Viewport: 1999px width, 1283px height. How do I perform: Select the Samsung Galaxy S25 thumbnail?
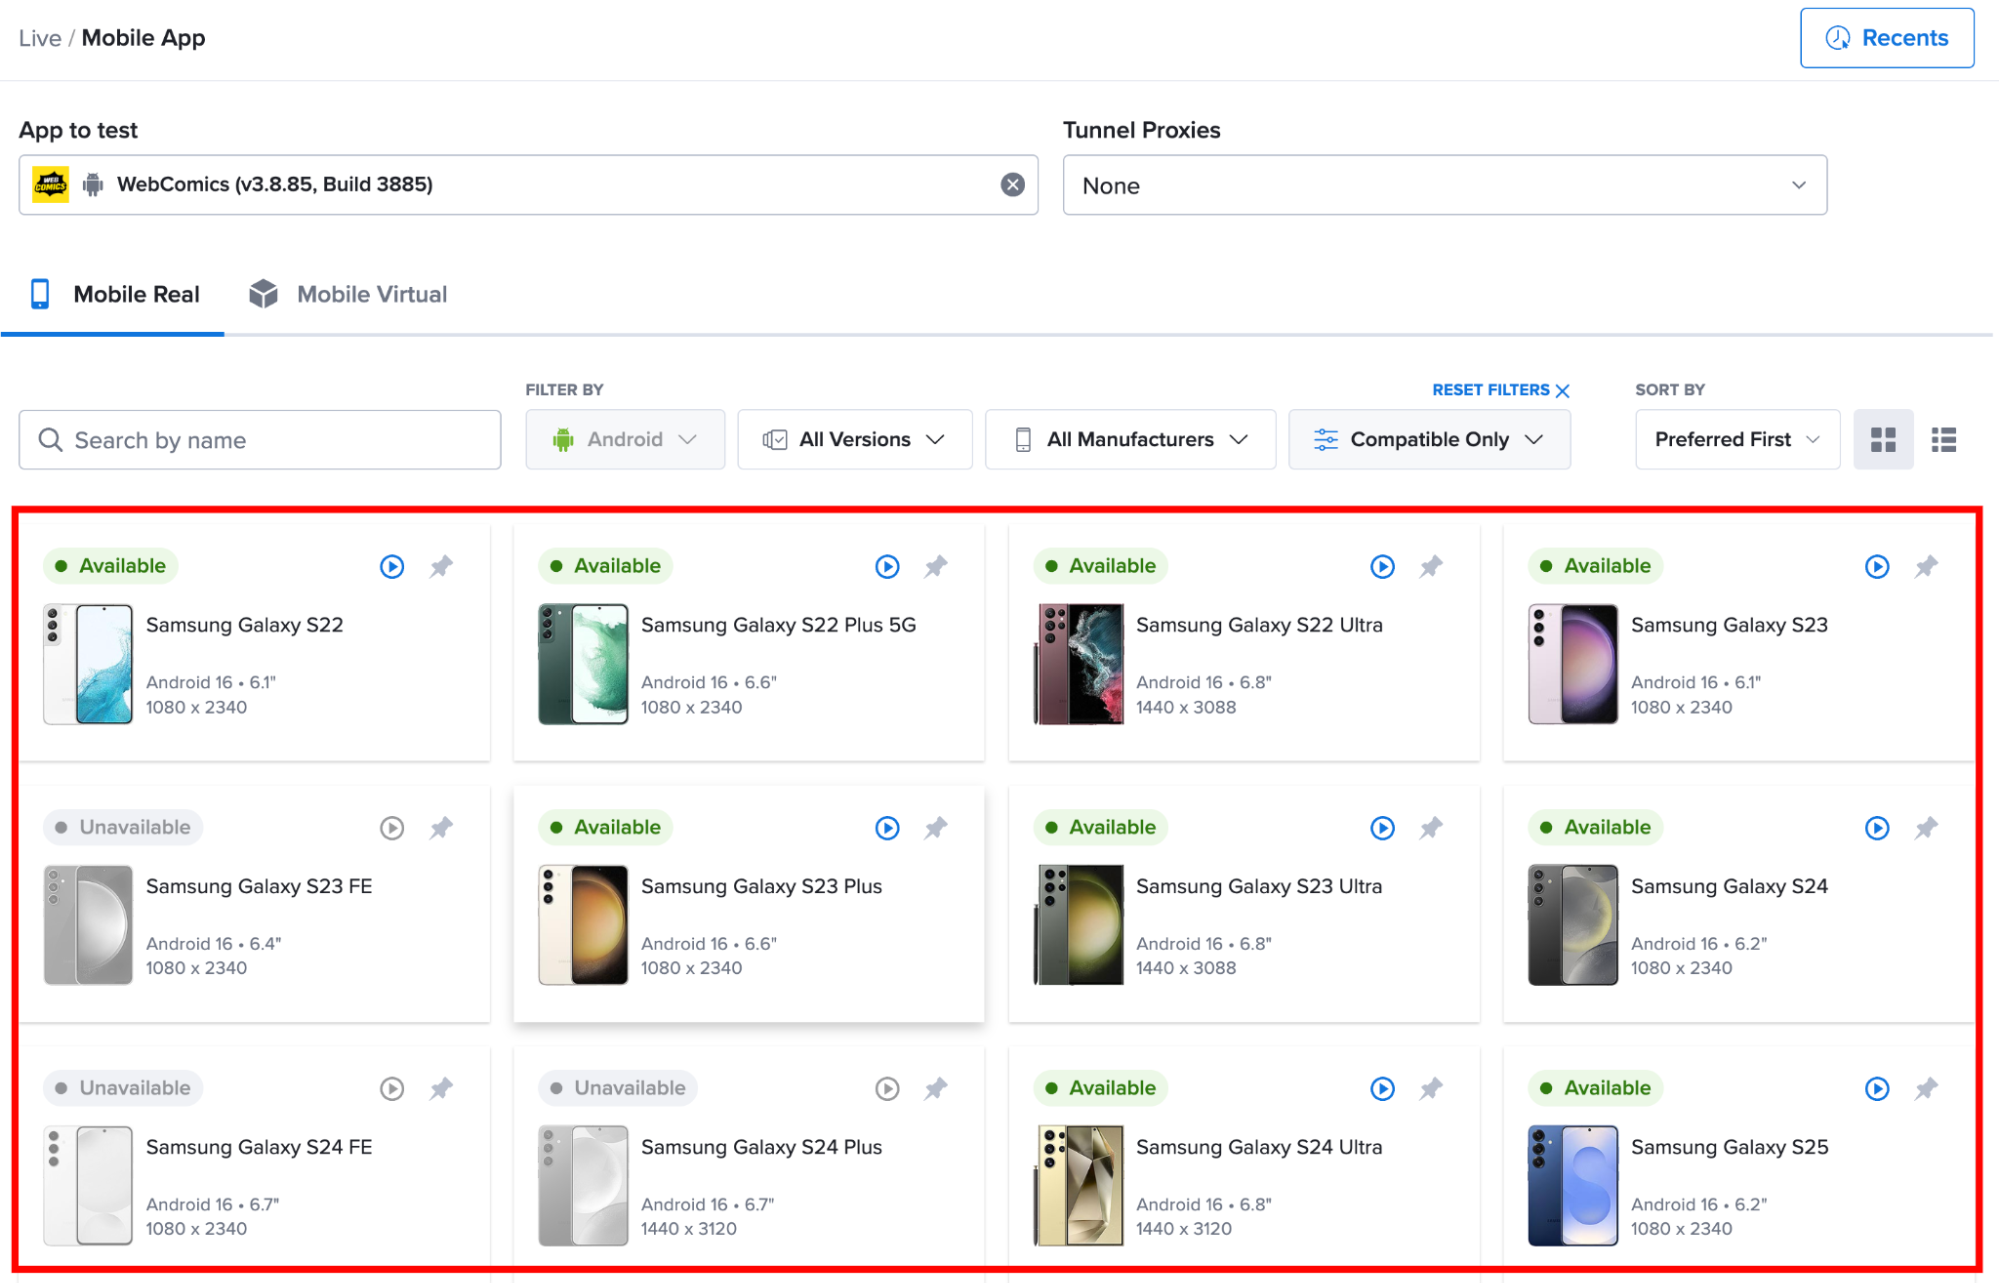[1573, 1186]
